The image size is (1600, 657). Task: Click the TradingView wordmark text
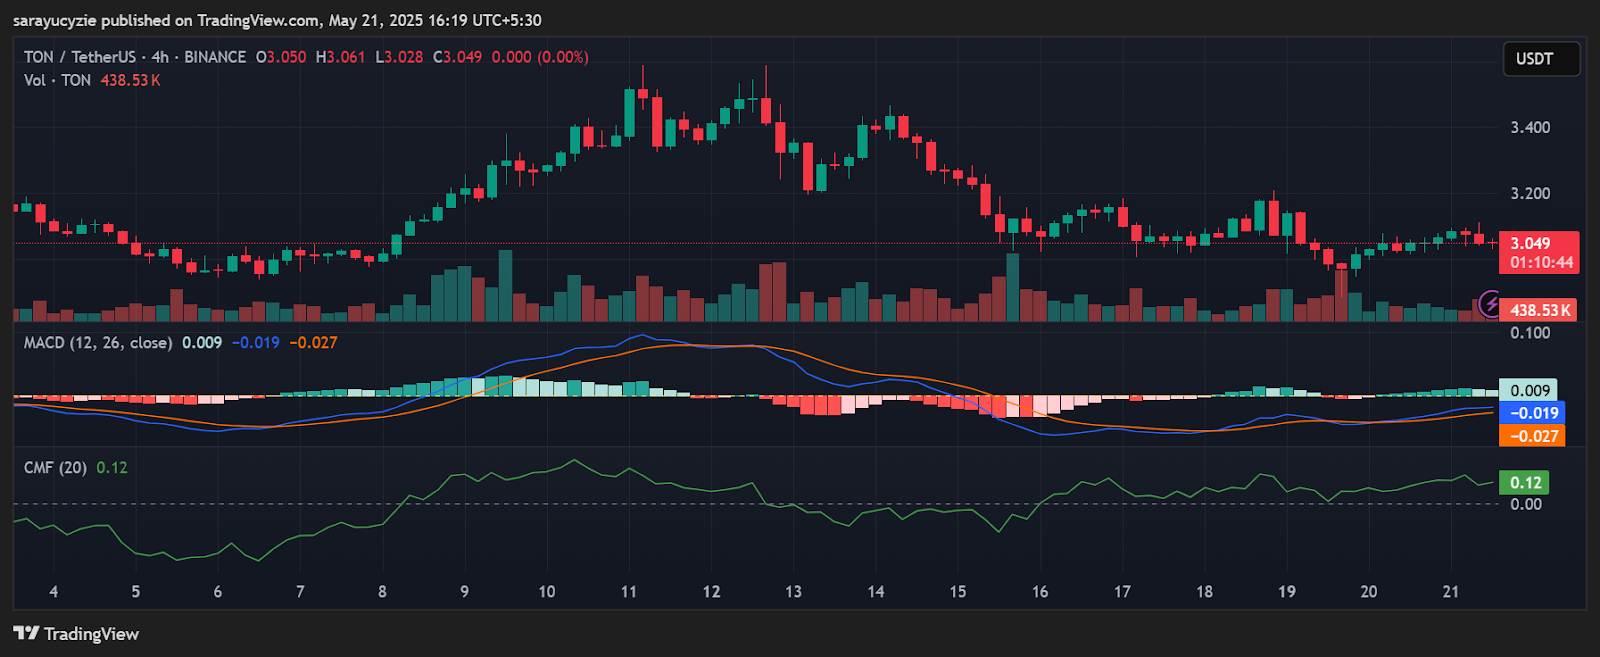pos(91,633)
